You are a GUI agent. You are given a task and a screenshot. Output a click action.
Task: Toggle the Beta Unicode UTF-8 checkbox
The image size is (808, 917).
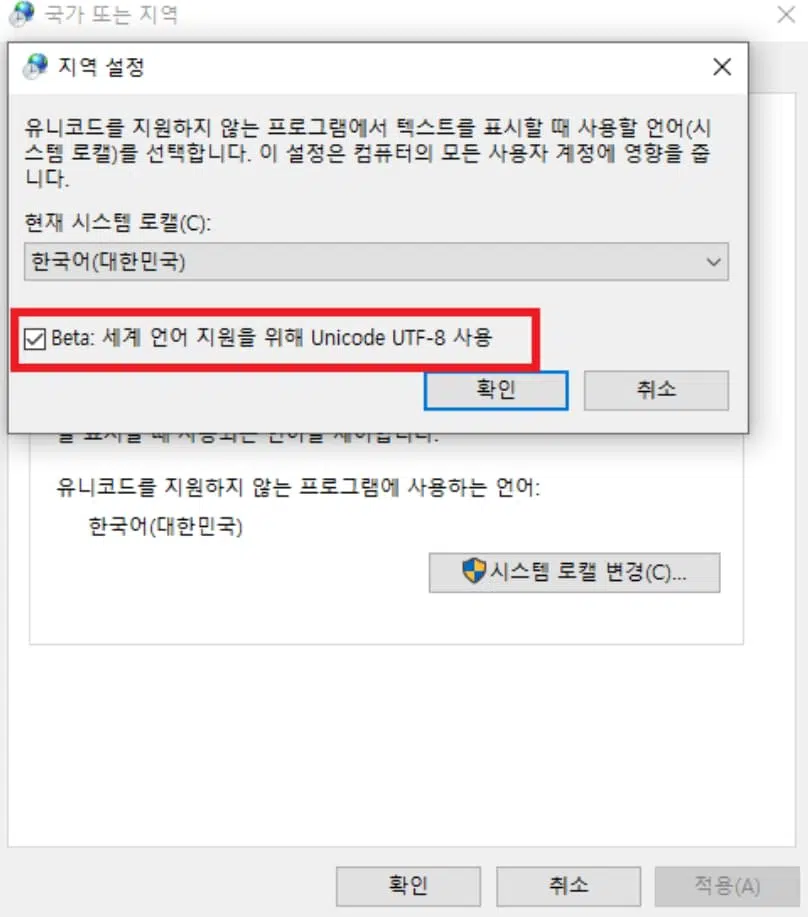click(x=34, y=338)
